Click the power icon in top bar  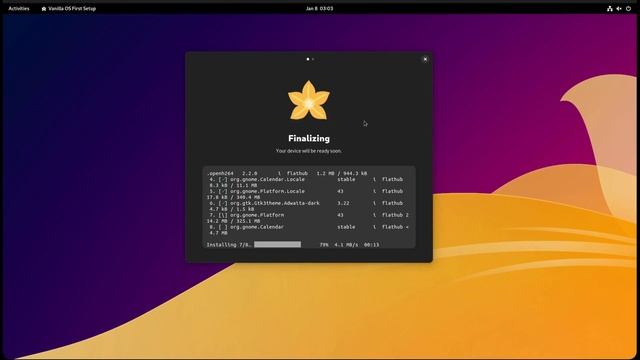tap(629, 9)
